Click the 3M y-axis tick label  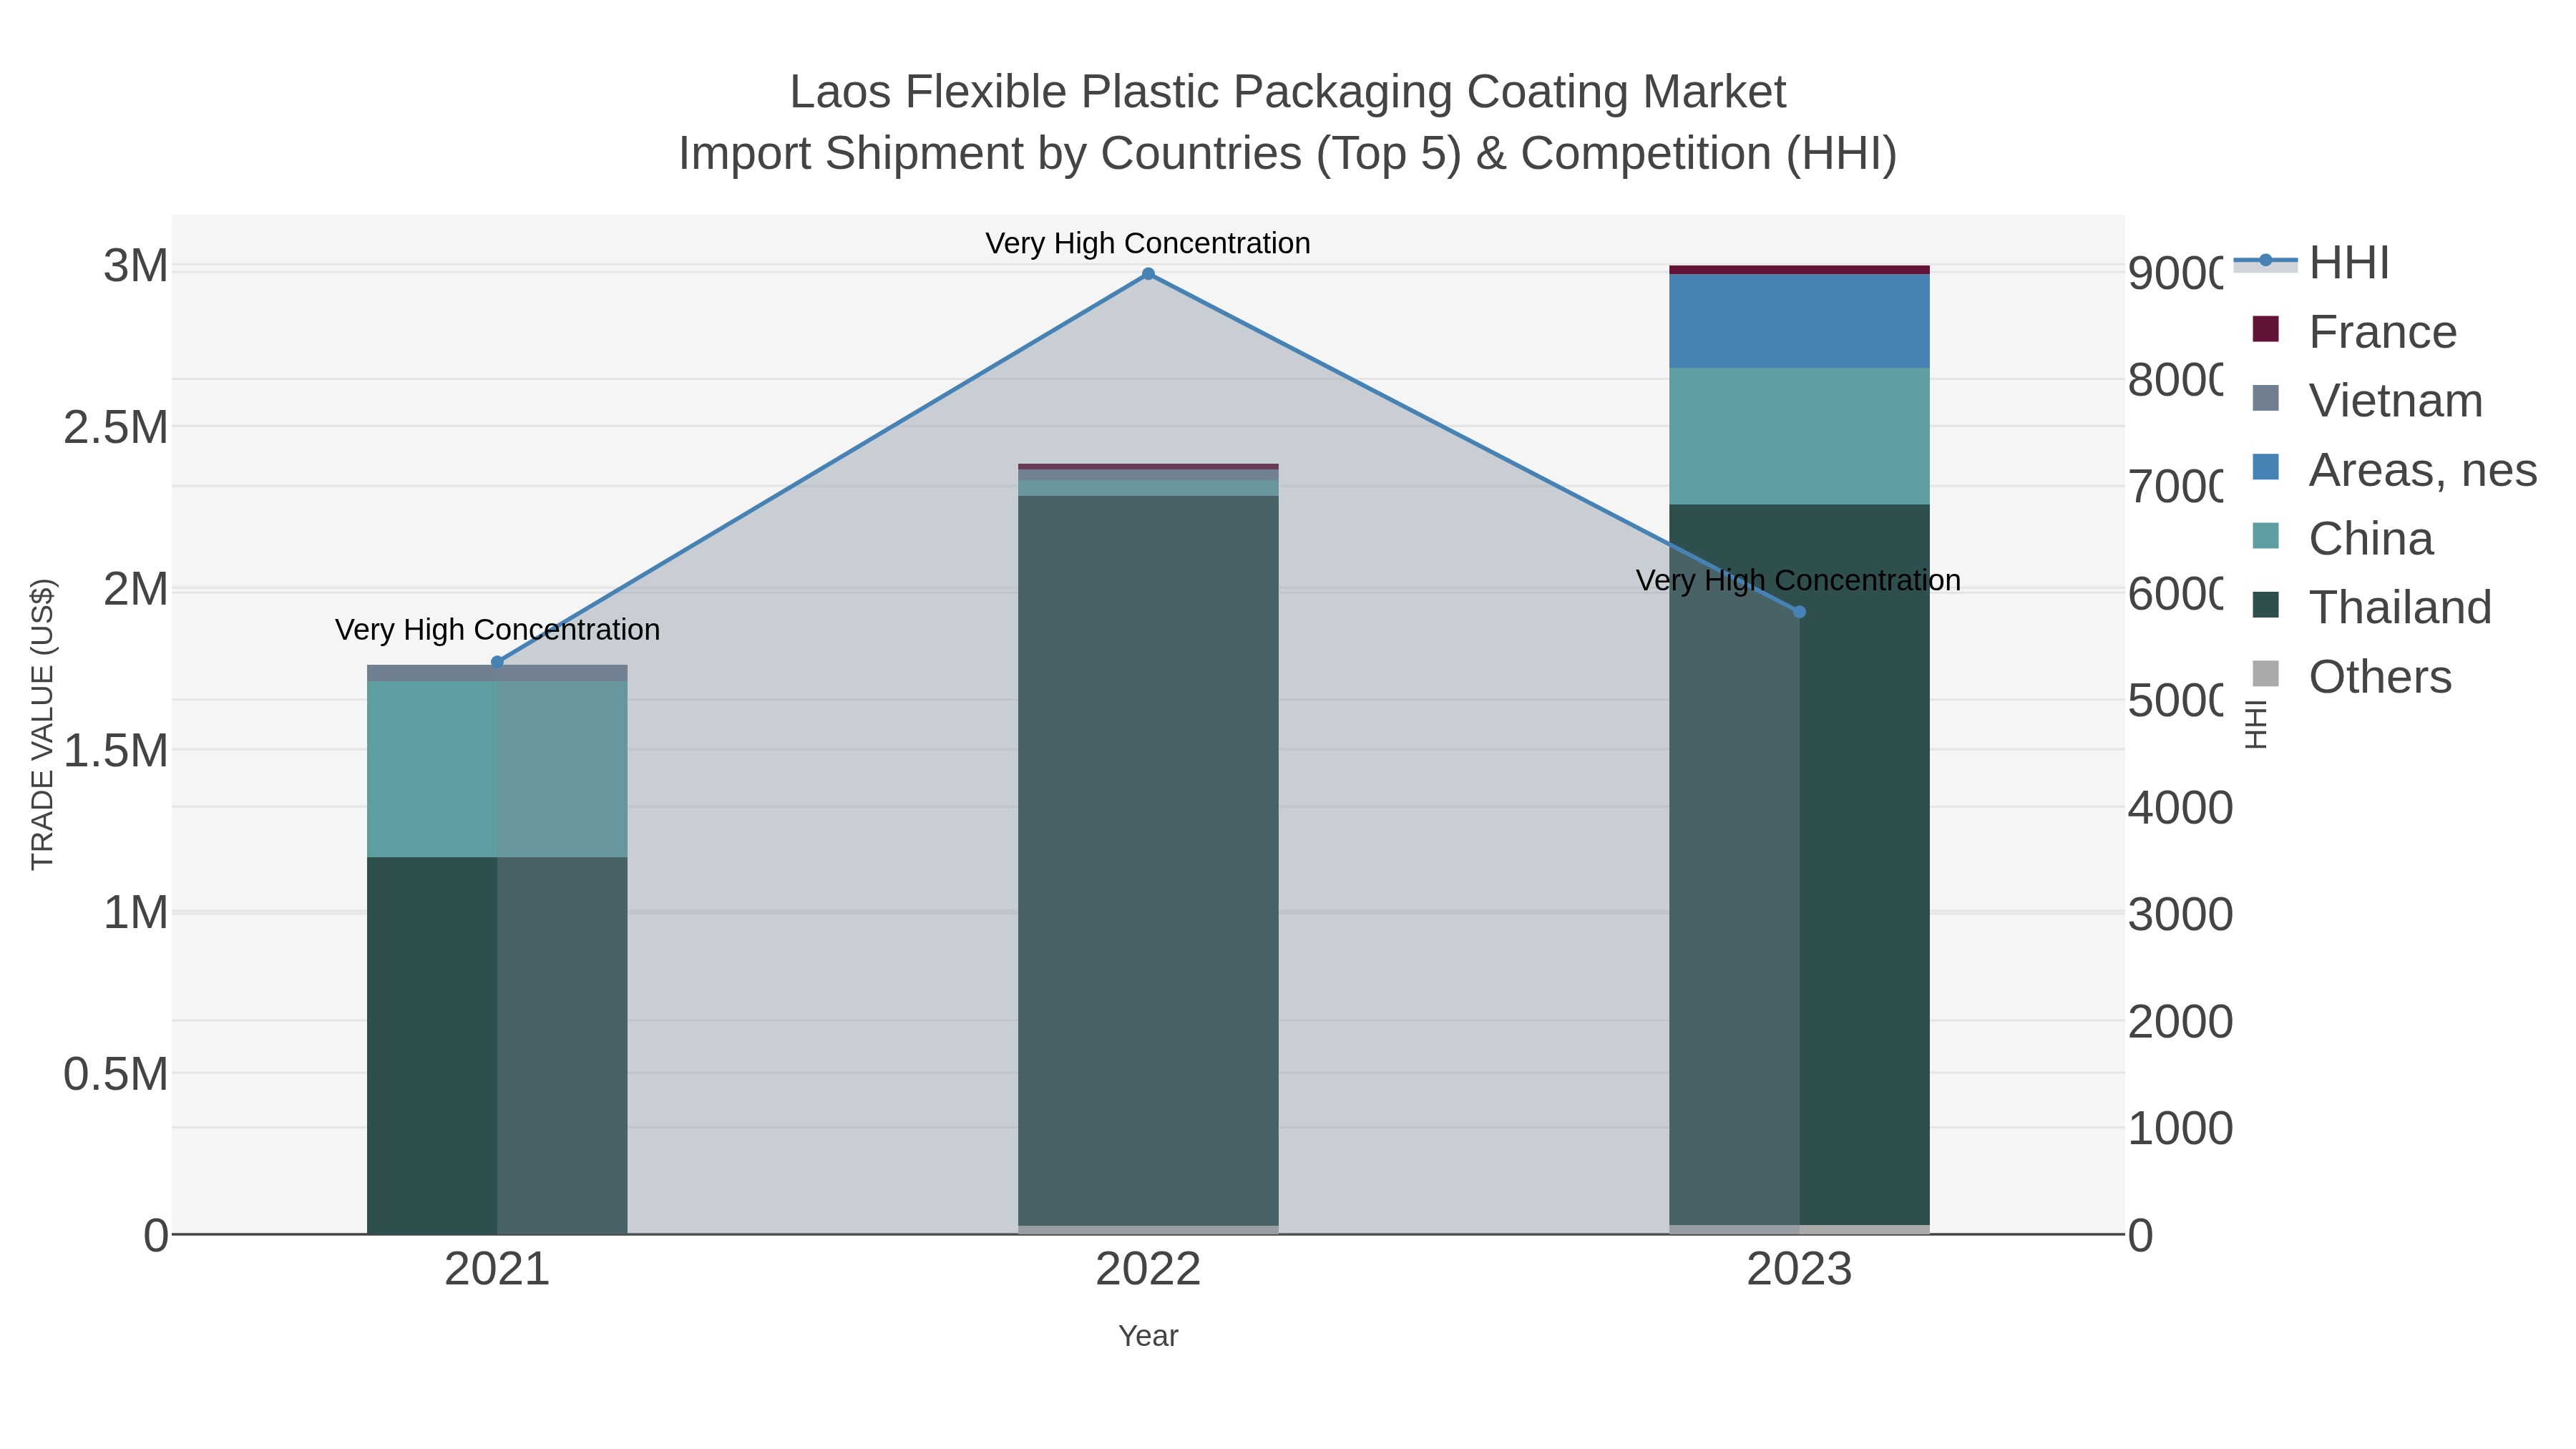pos(135,266)
